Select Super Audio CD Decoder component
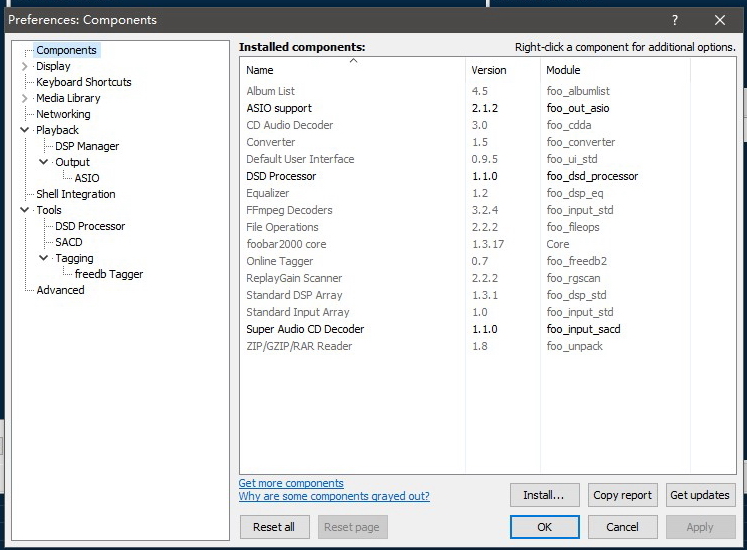 point(305,329)
